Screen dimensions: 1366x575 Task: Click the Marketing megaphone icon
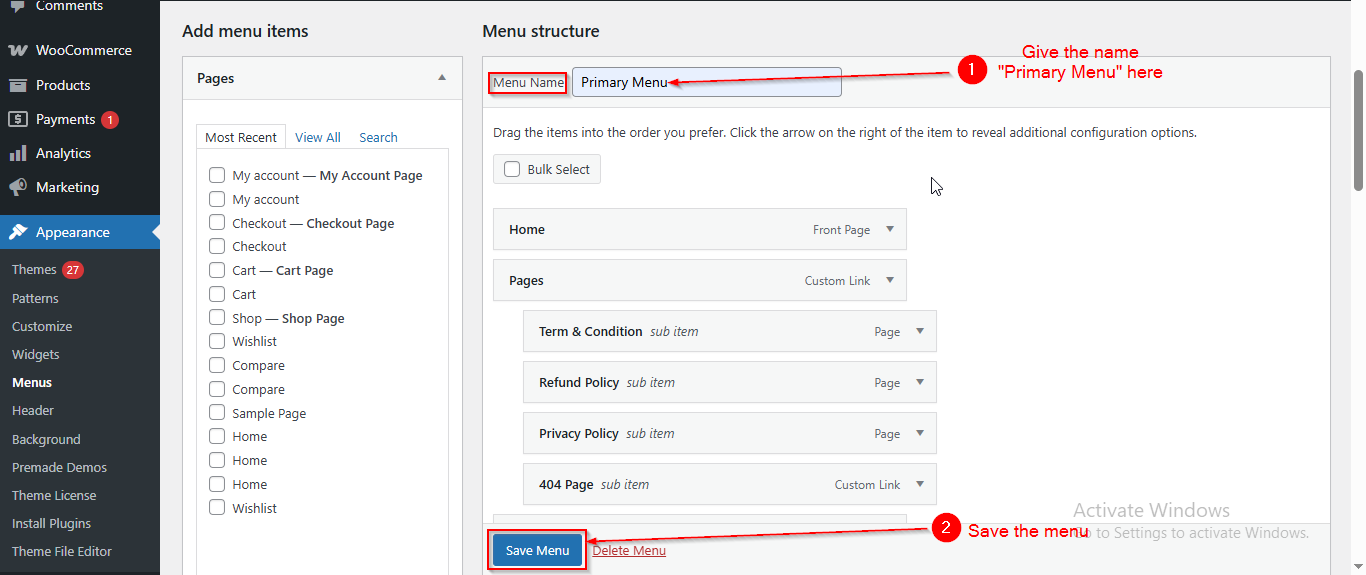tap(18, 187)
